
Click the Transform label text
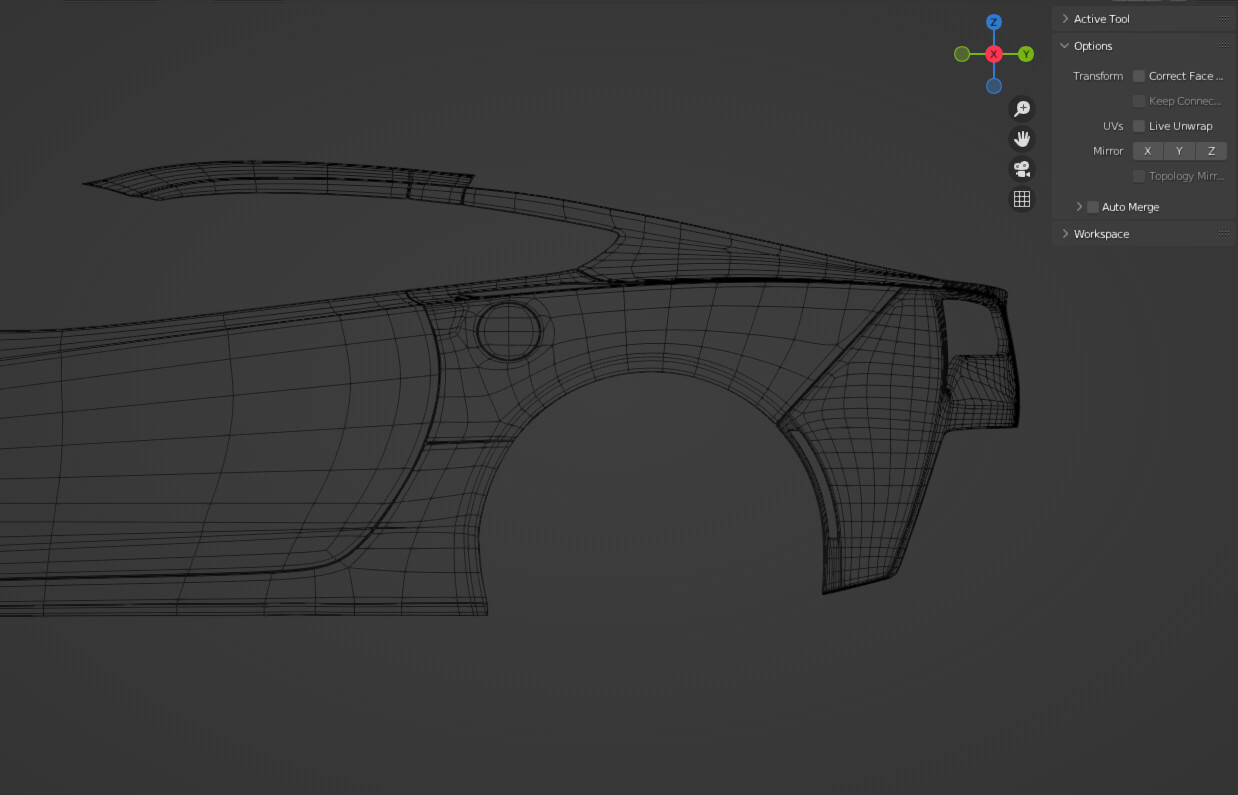[1098, 76]
